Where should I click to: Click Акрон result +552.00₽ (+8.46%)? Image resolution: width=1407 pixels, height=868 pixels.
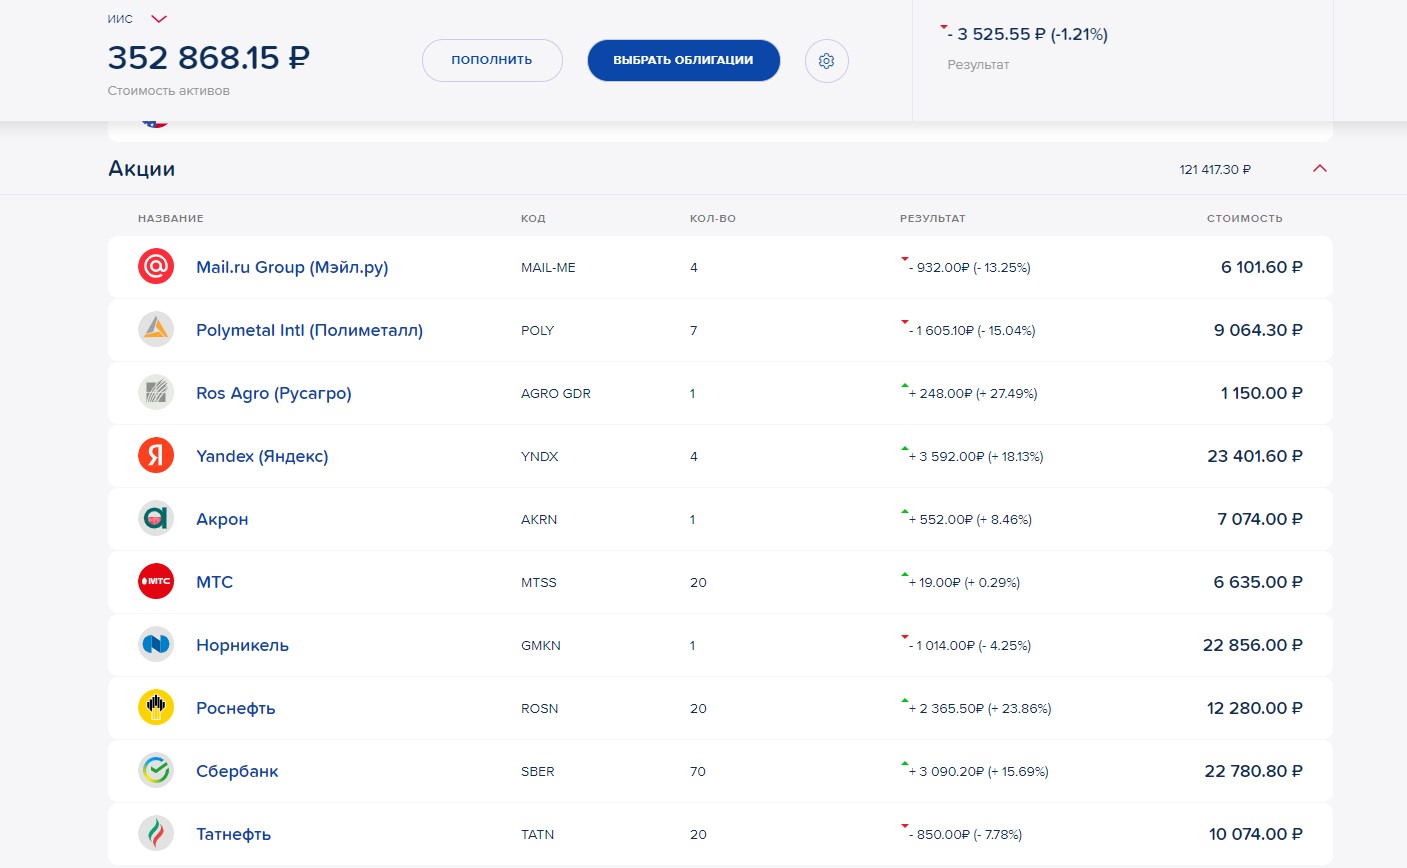(x=970, y=519)
